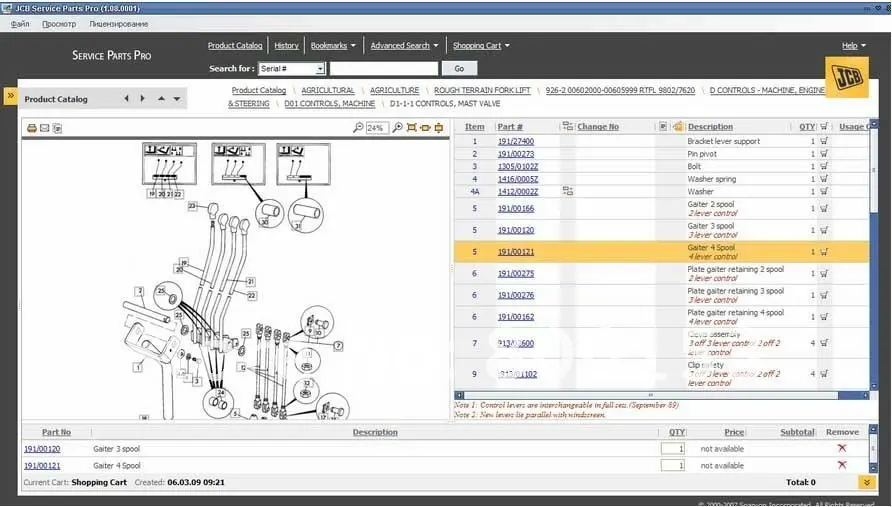Move up in Product Catalog navigation
This screenshot has height=507, width=892.
coord(162,98)
